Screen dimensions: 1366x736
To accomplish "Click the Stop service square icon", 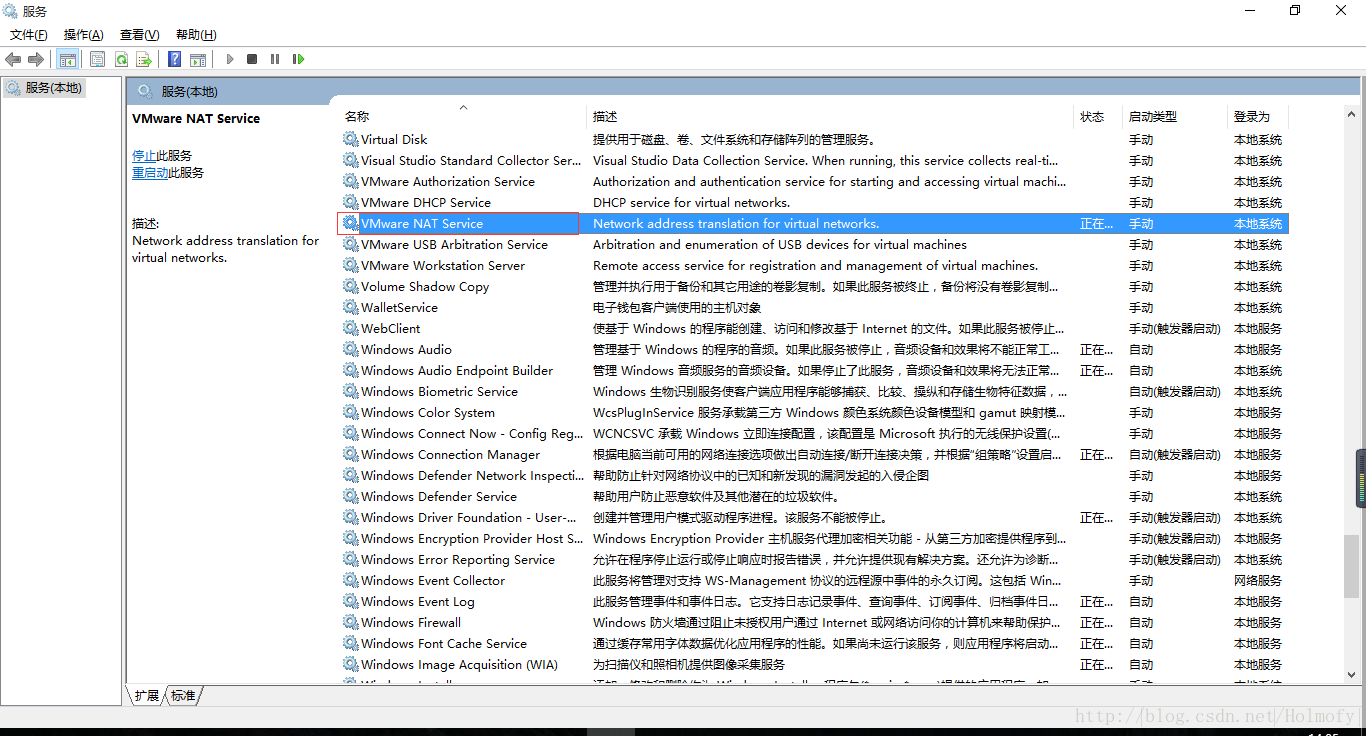I will [x=252, y=59].
